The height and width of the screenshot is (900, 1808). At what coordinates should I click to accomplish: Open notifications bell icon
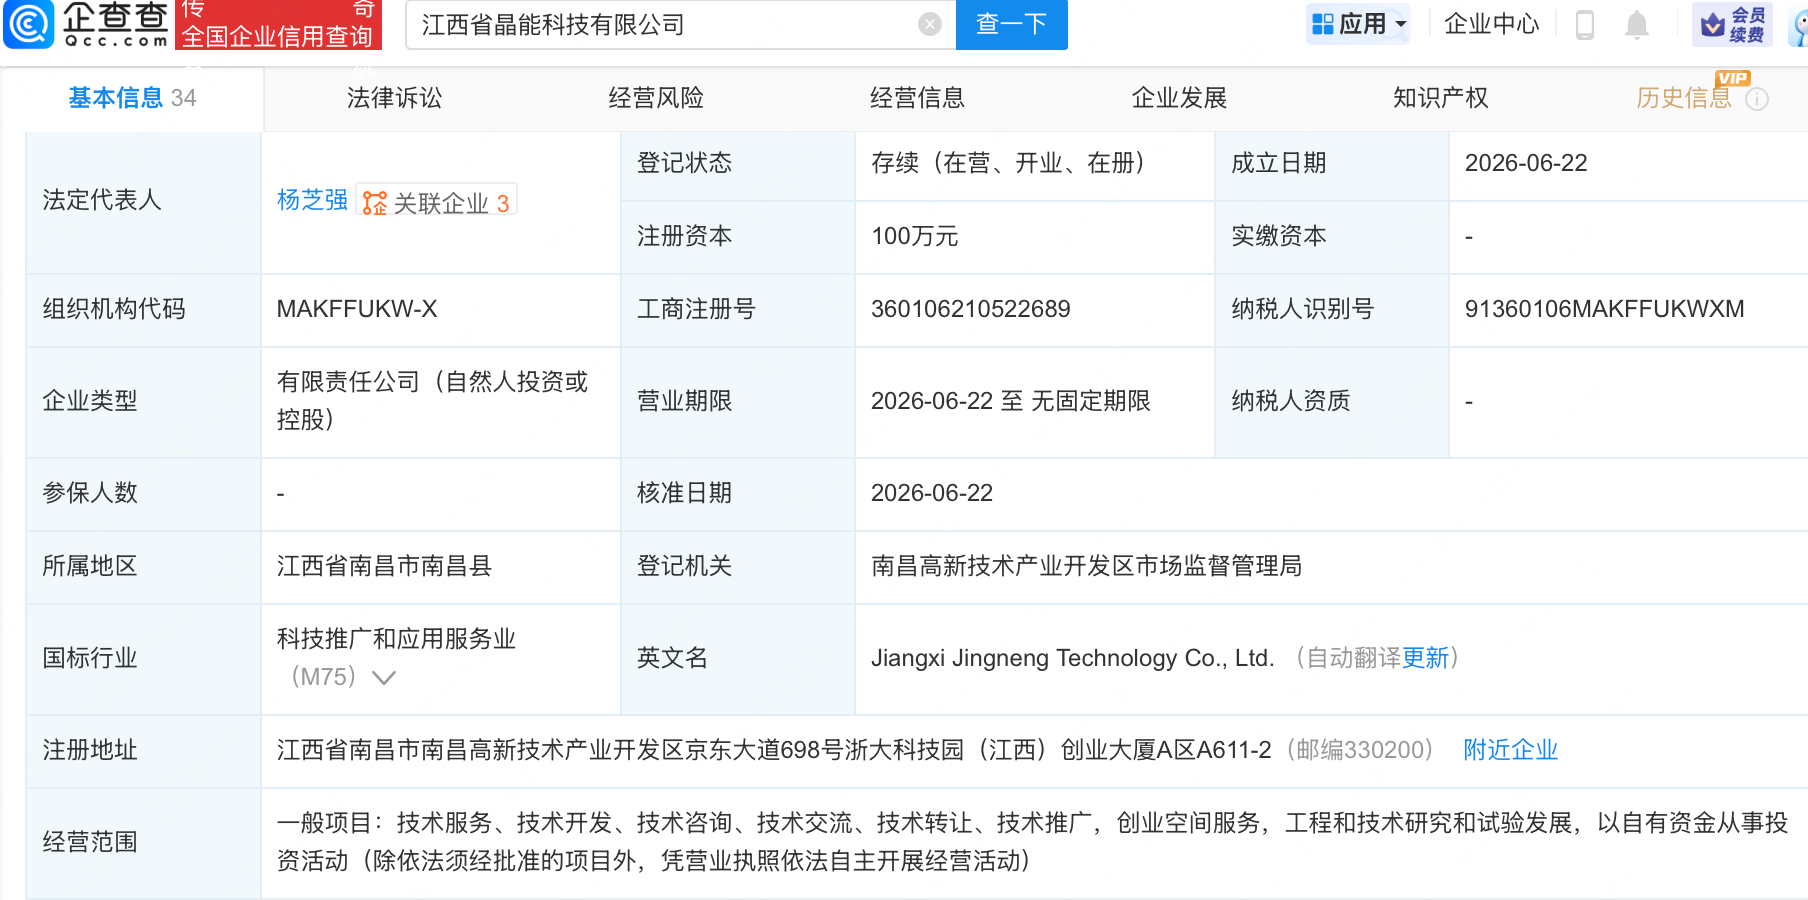click(1637, 24)
